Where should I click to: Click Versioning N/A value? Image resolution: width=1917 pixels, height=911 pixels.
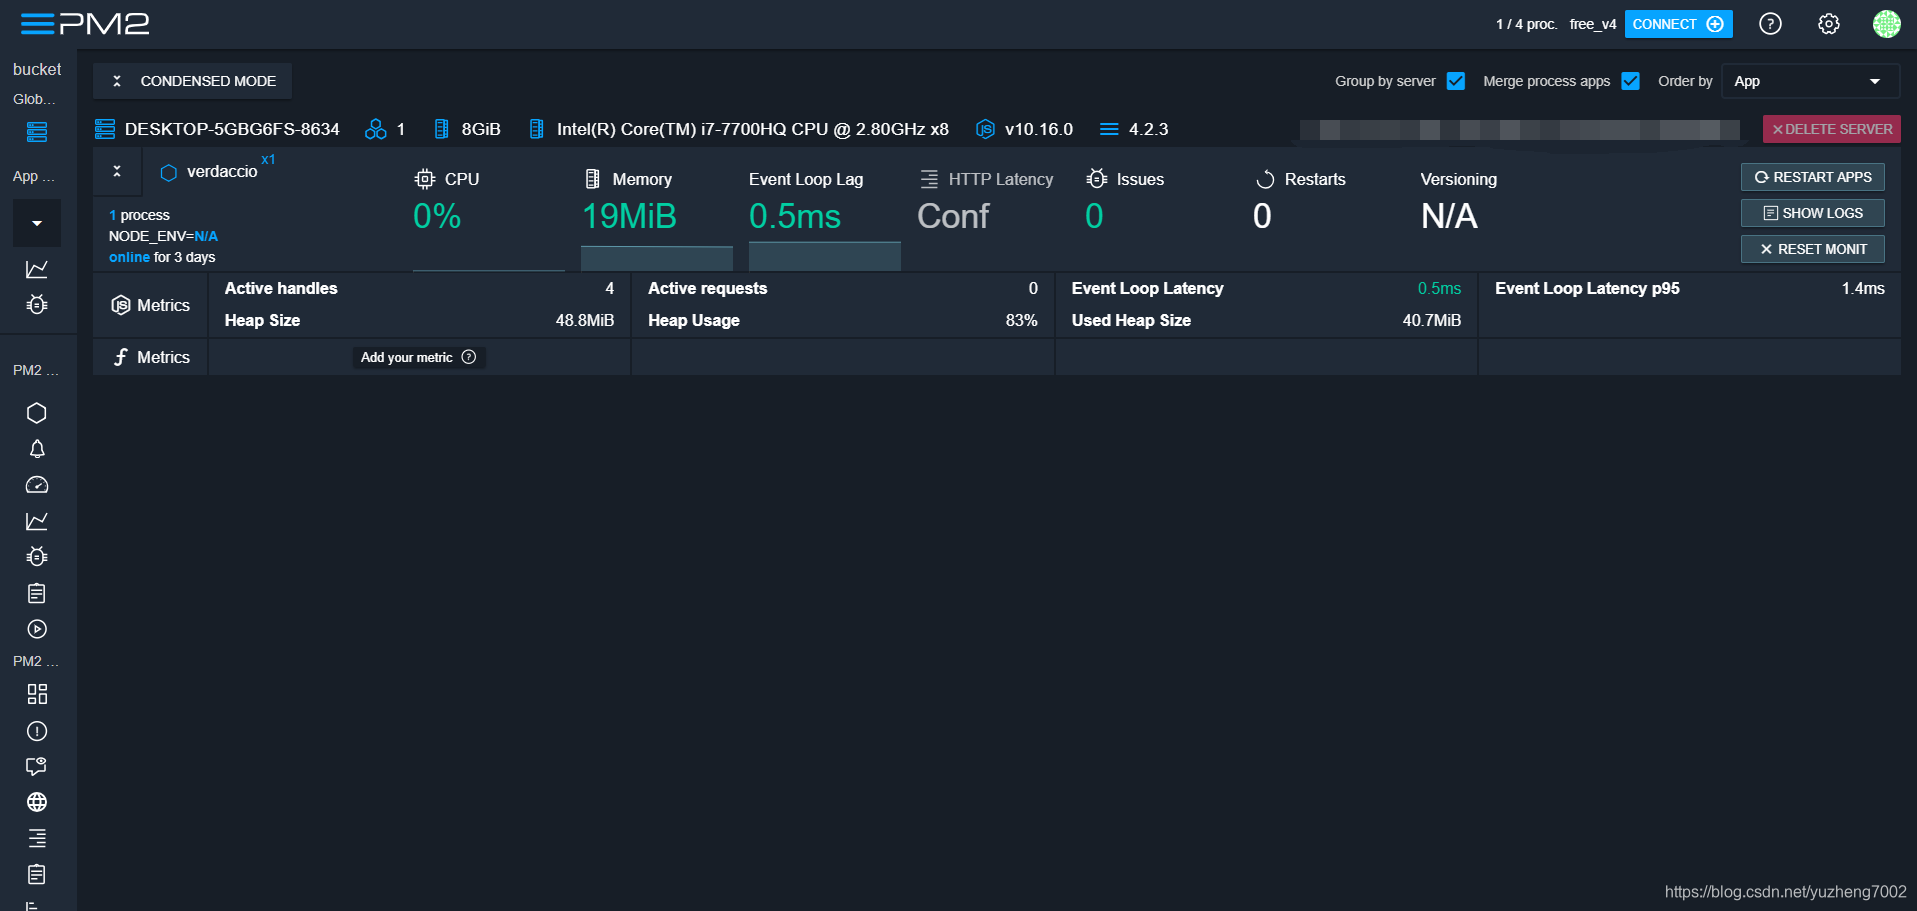[1449, 216]
